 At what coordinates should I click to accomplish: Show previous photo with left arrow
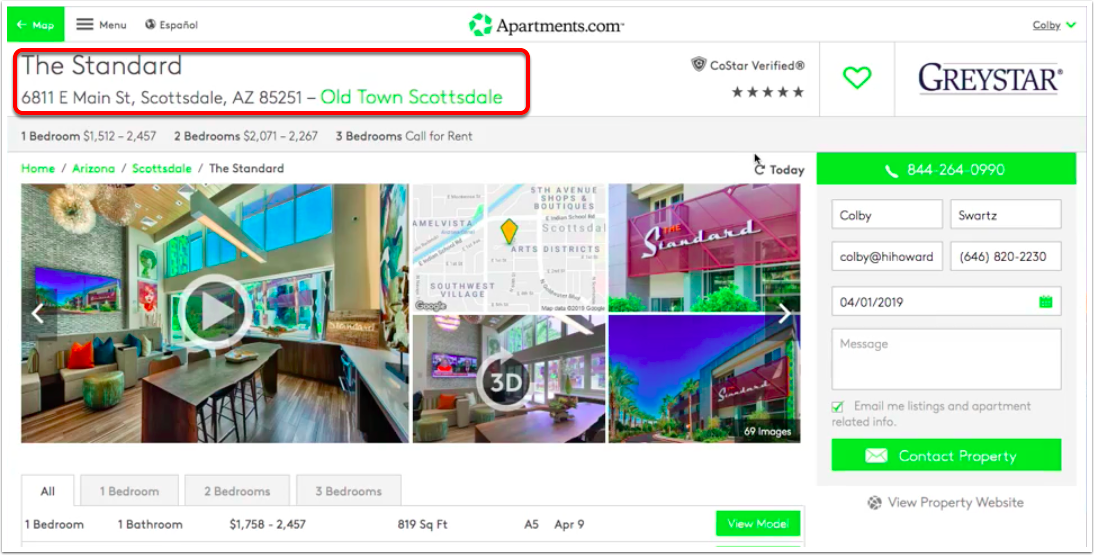pos(38,313)
